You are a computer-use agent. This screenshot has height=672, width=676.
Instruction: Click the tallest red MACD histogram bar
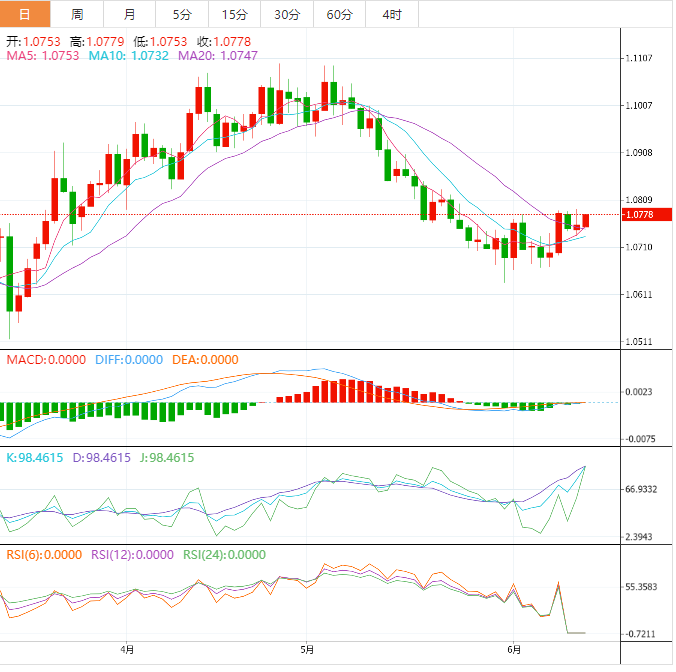coord(343,391)
